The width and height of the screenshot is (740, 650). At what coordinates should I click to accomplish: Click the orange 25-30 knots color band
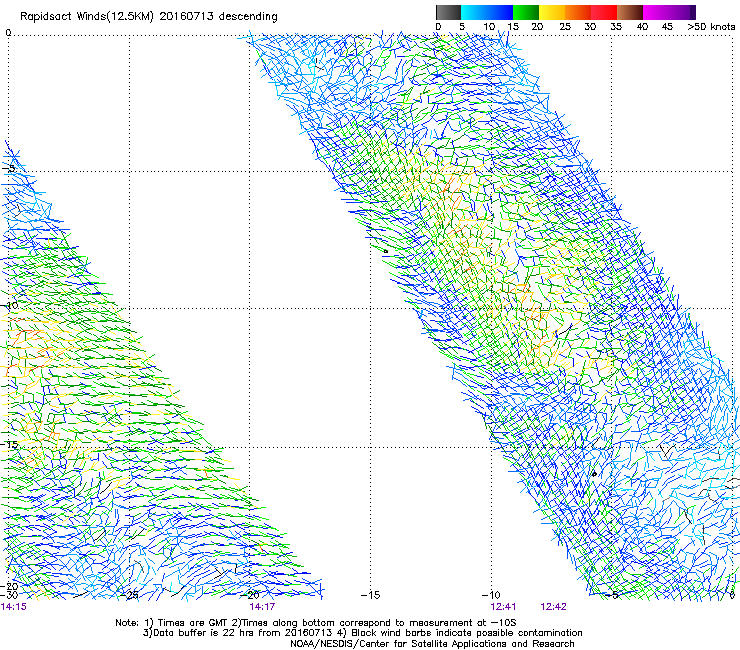[x=578, y=12]
